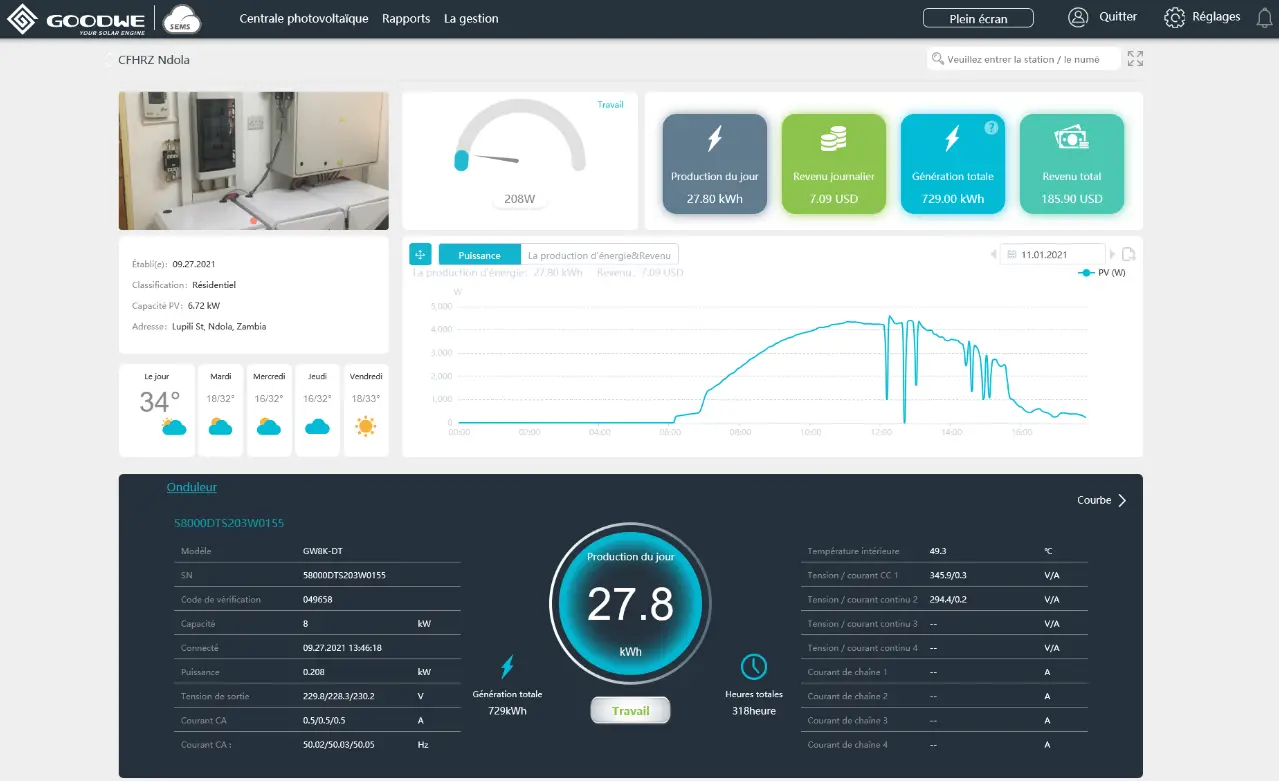The width and height of the screenshot is (1279, 781).
Task: Click the GOODWE logo
Action: tap(75, 17)
